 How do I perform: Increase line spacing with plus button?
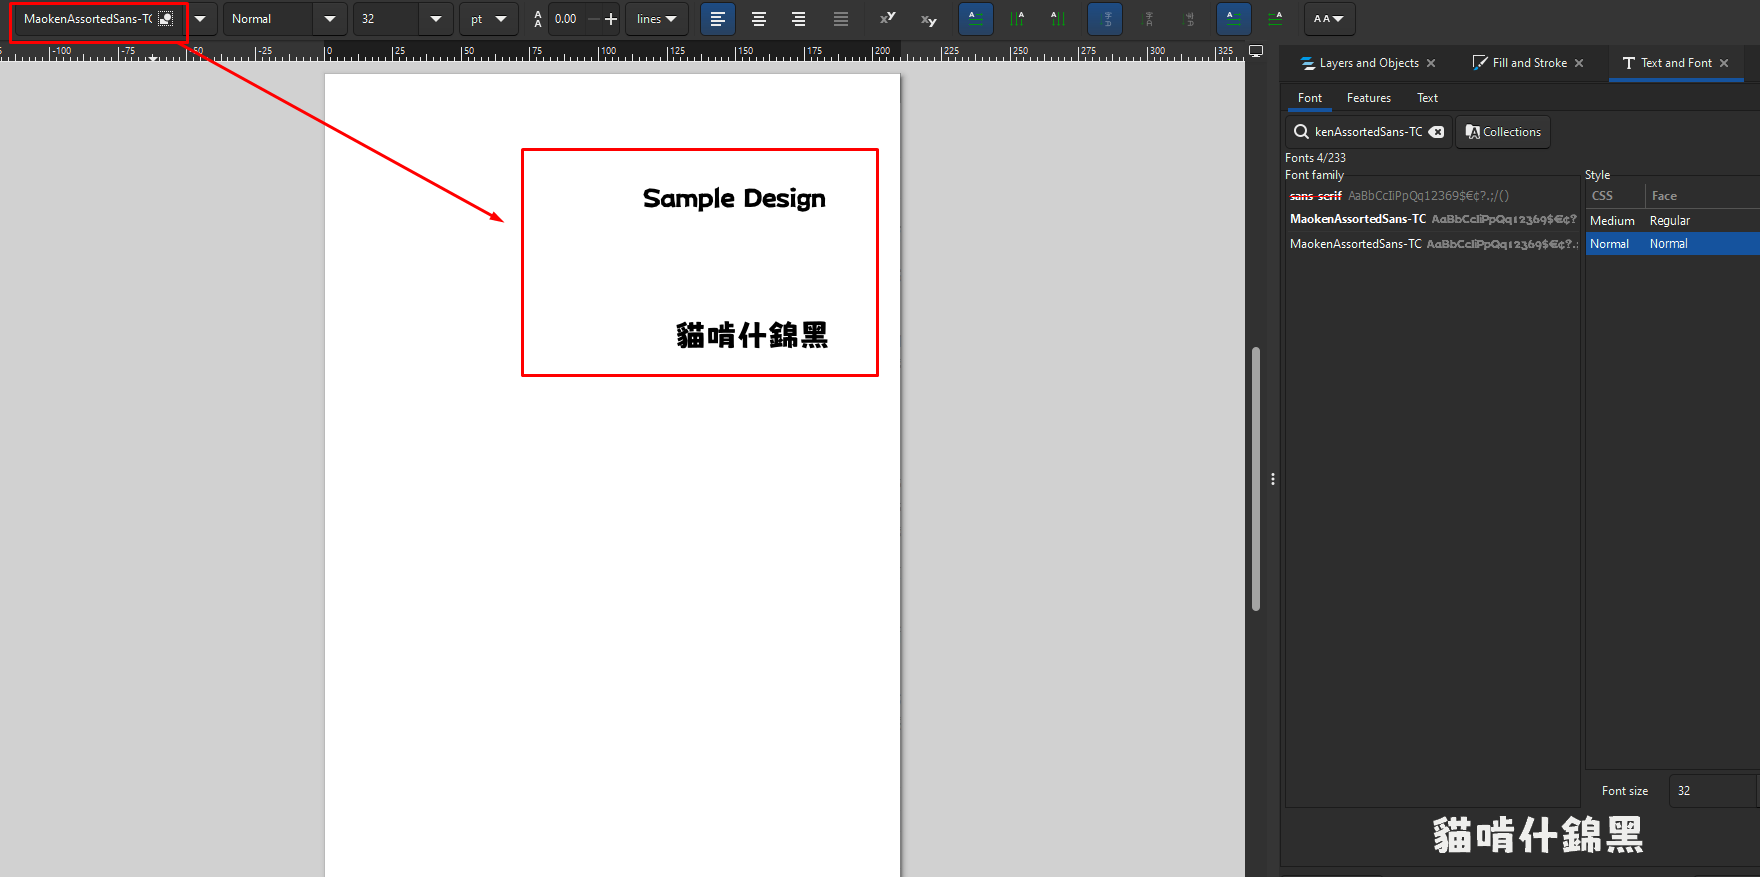click(611, 19)
